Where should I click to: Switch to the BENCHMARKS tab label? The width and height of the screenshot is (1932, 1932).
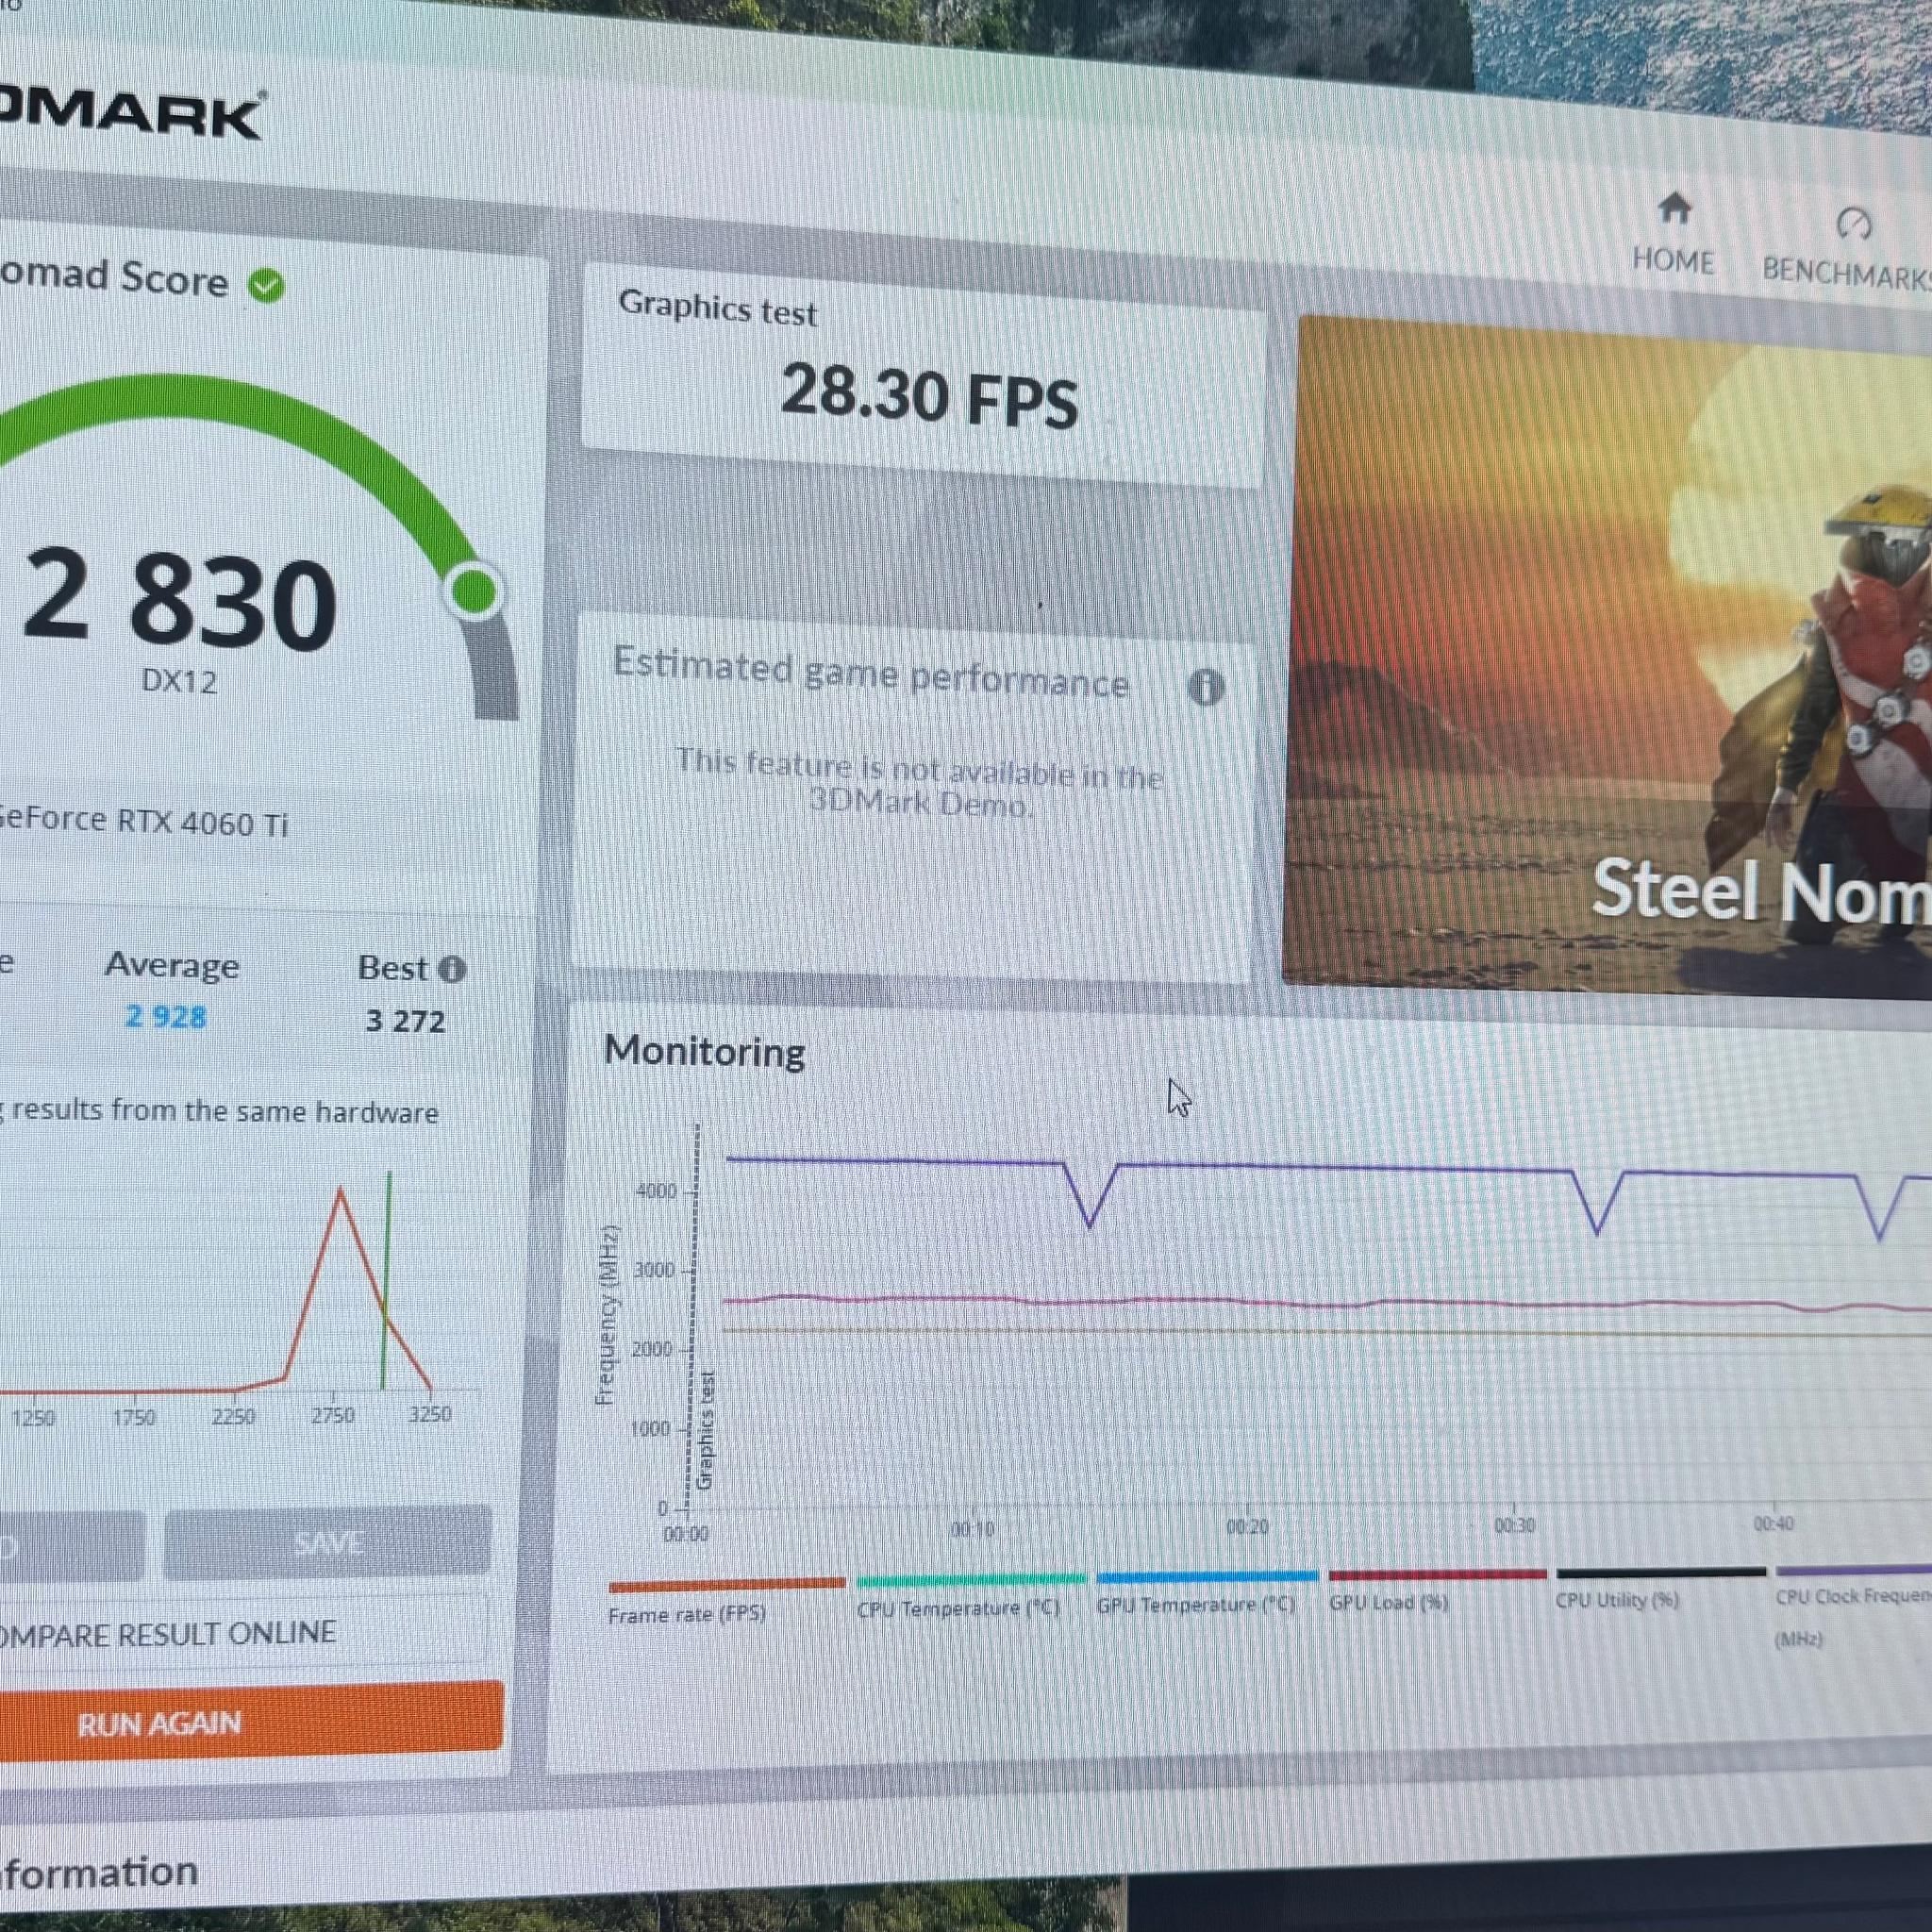(1846, 273)
